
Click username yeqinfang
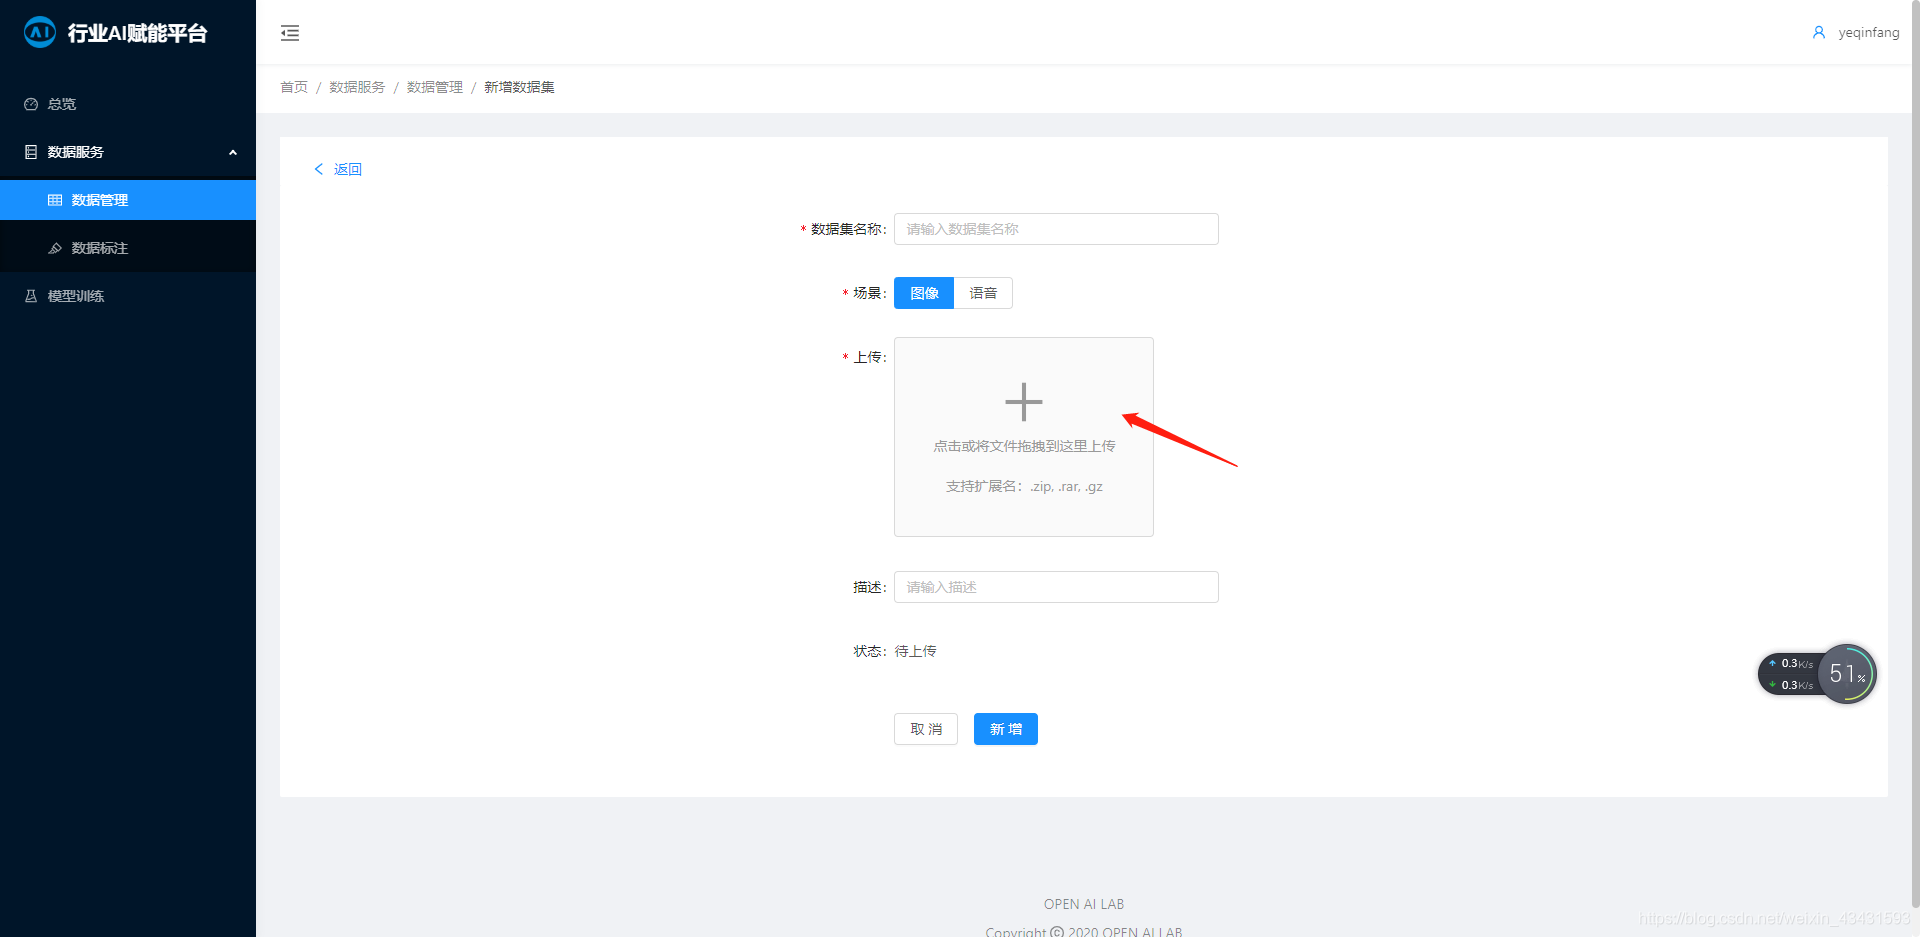pyautogui.click(x=1868, y=33)
